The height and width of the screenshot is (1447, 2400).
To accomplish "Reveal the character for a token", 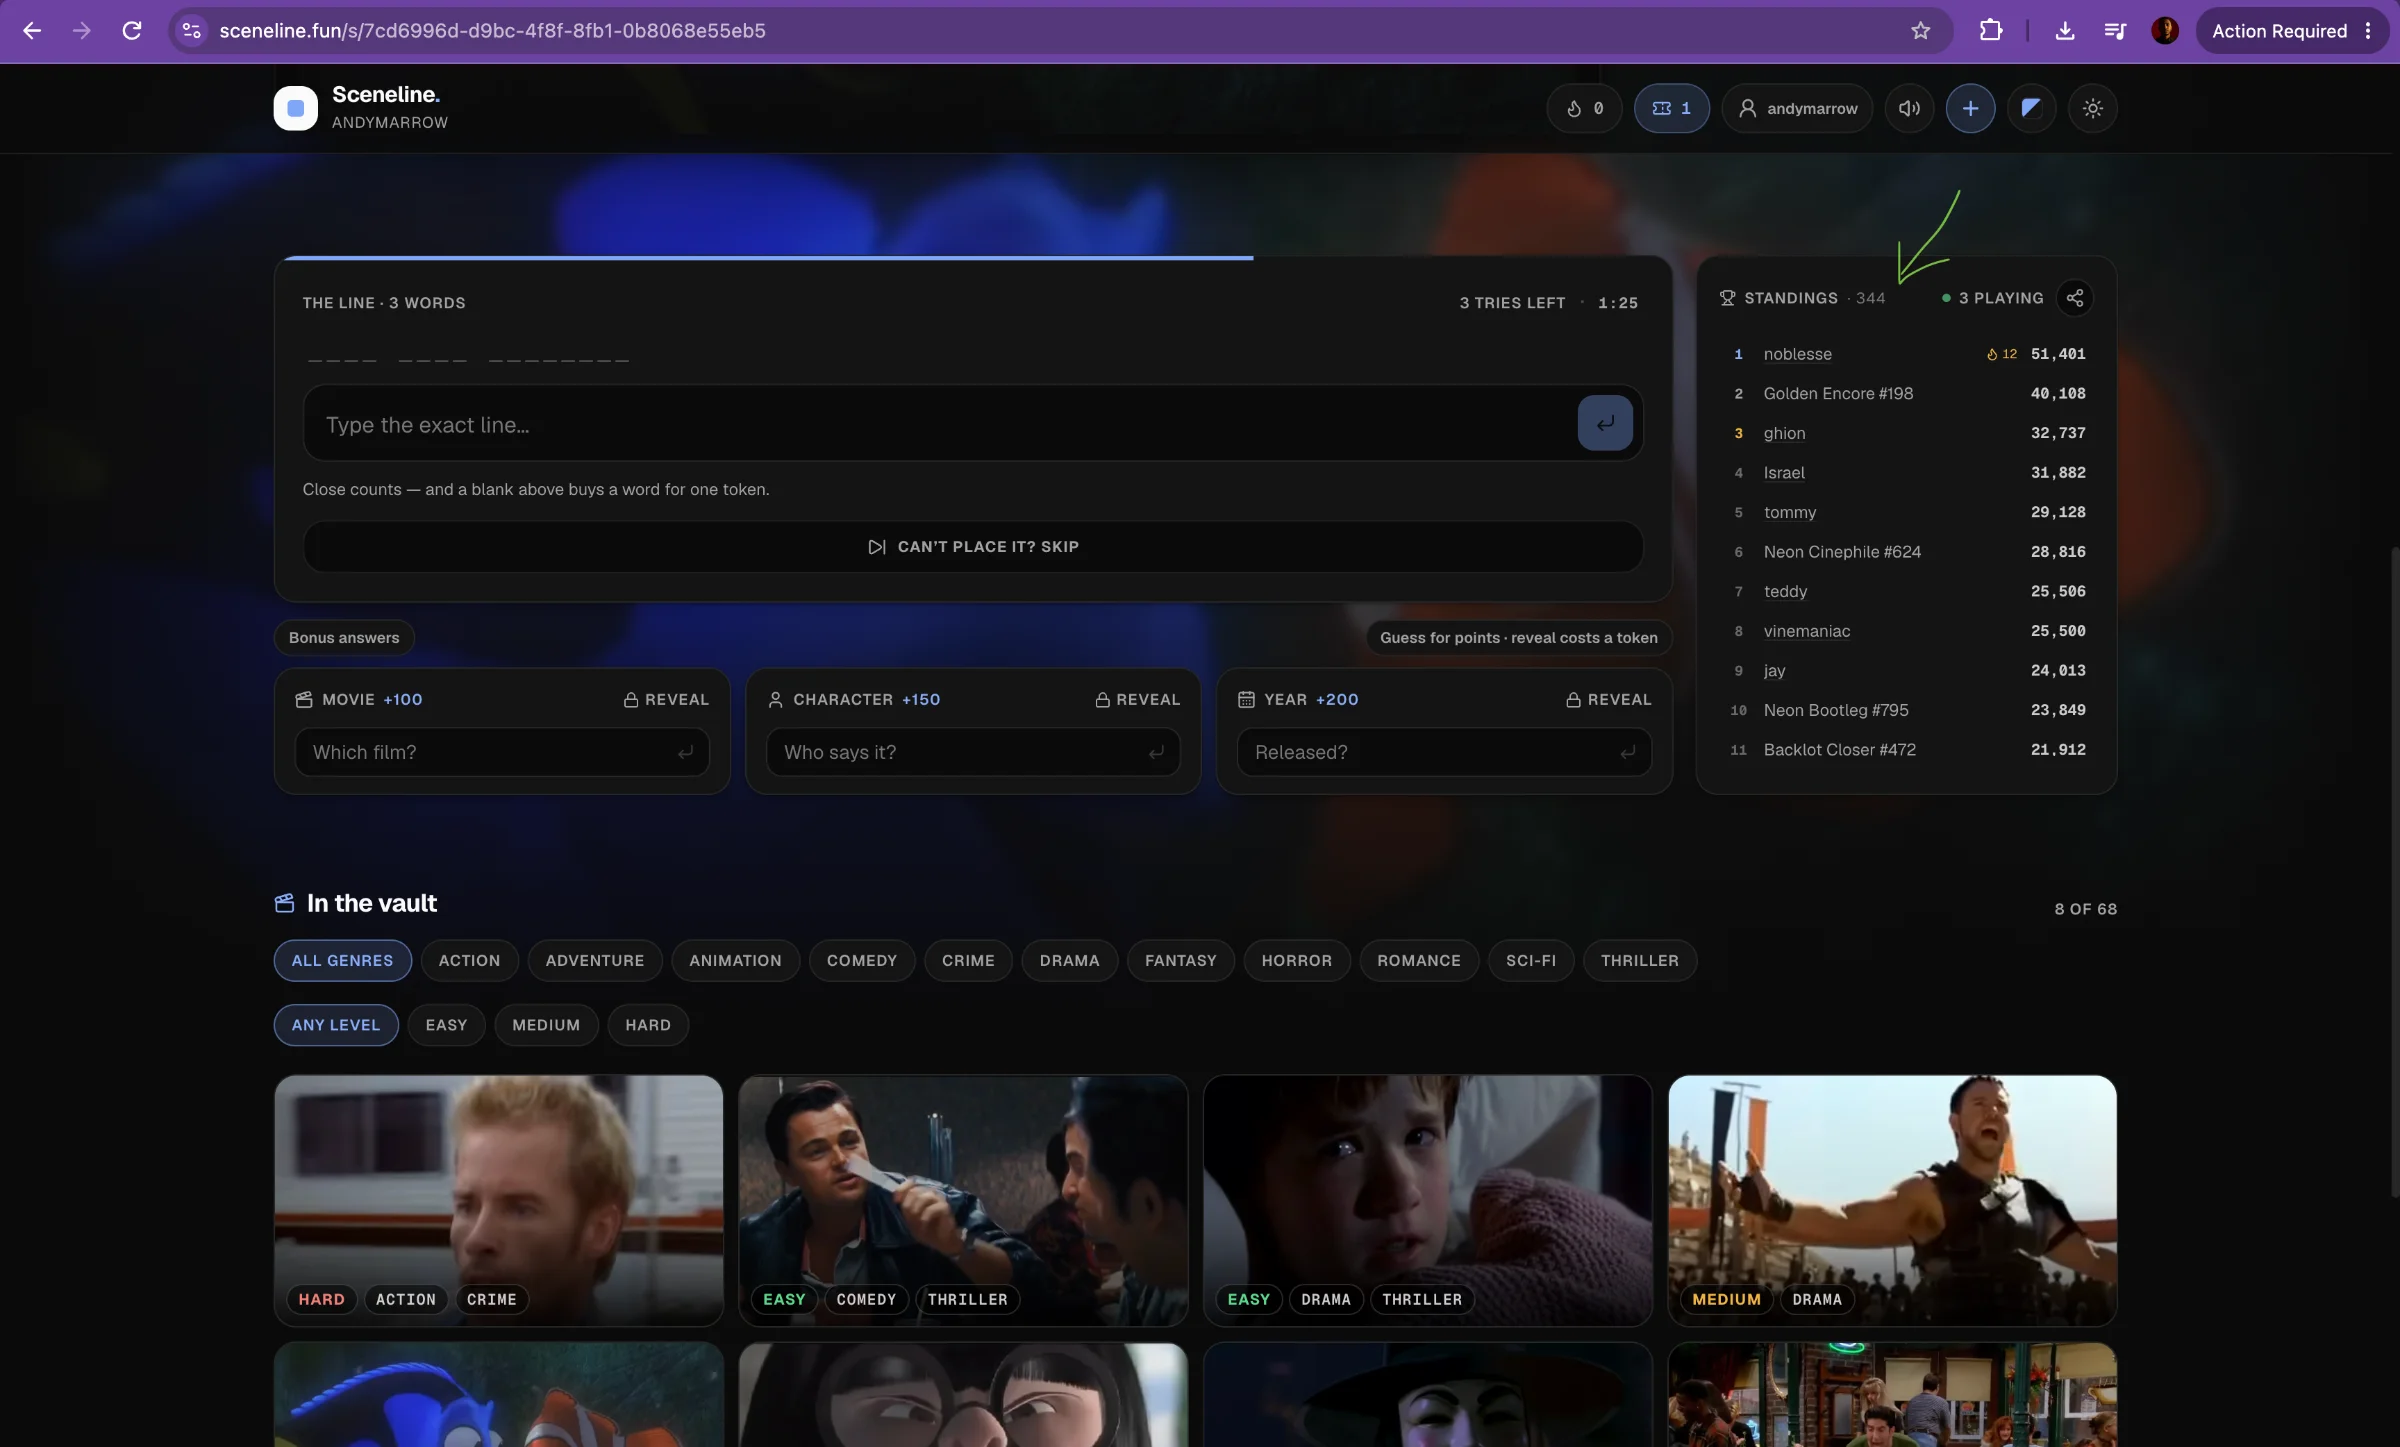I will click(x=1137, y=699).
